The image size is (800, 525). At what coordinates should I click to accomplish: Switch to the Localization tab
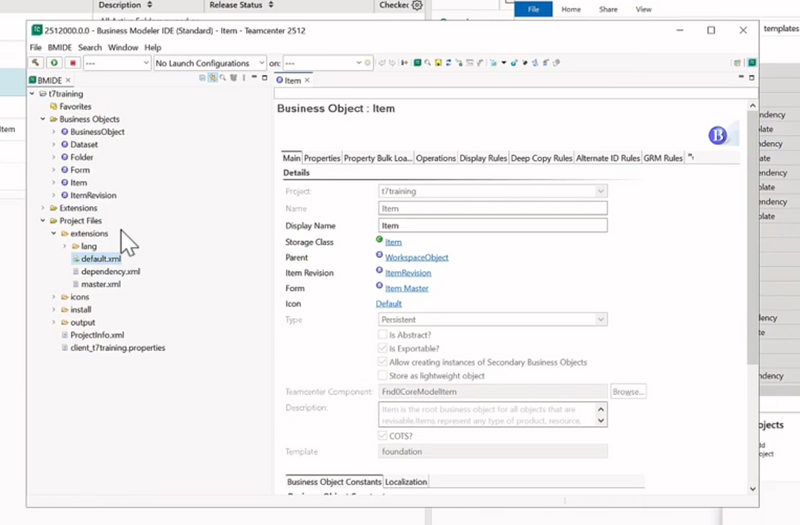[406, 482]
